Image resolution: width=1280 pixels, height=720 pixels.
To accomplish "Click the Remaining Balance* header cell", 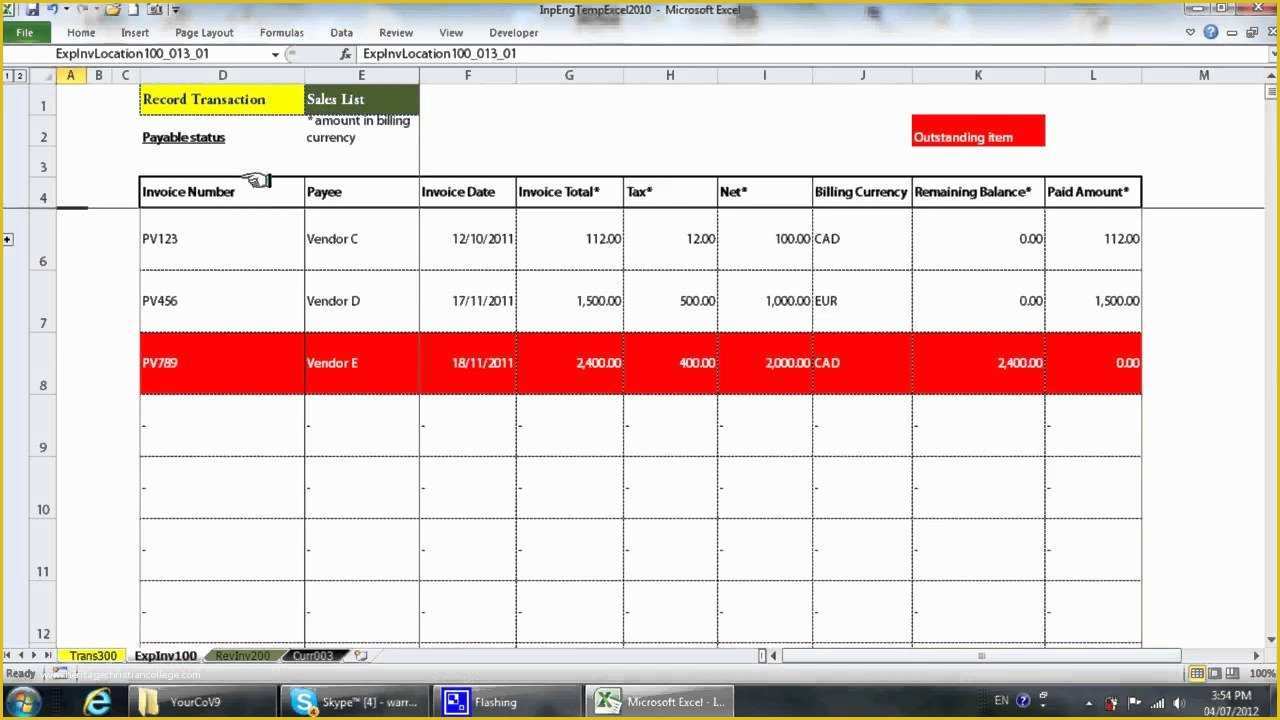I will pos(978,192).
